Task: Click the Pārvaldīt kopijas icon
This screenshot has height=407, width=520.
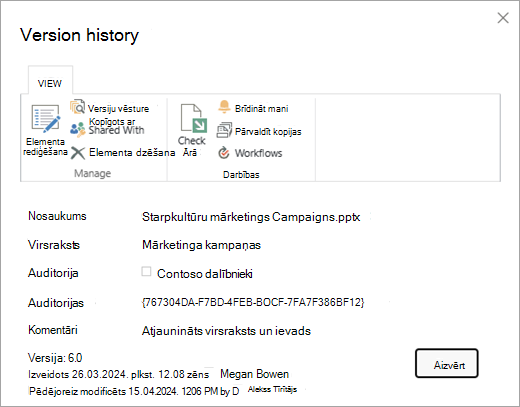Action: click(x=224, y=130)
